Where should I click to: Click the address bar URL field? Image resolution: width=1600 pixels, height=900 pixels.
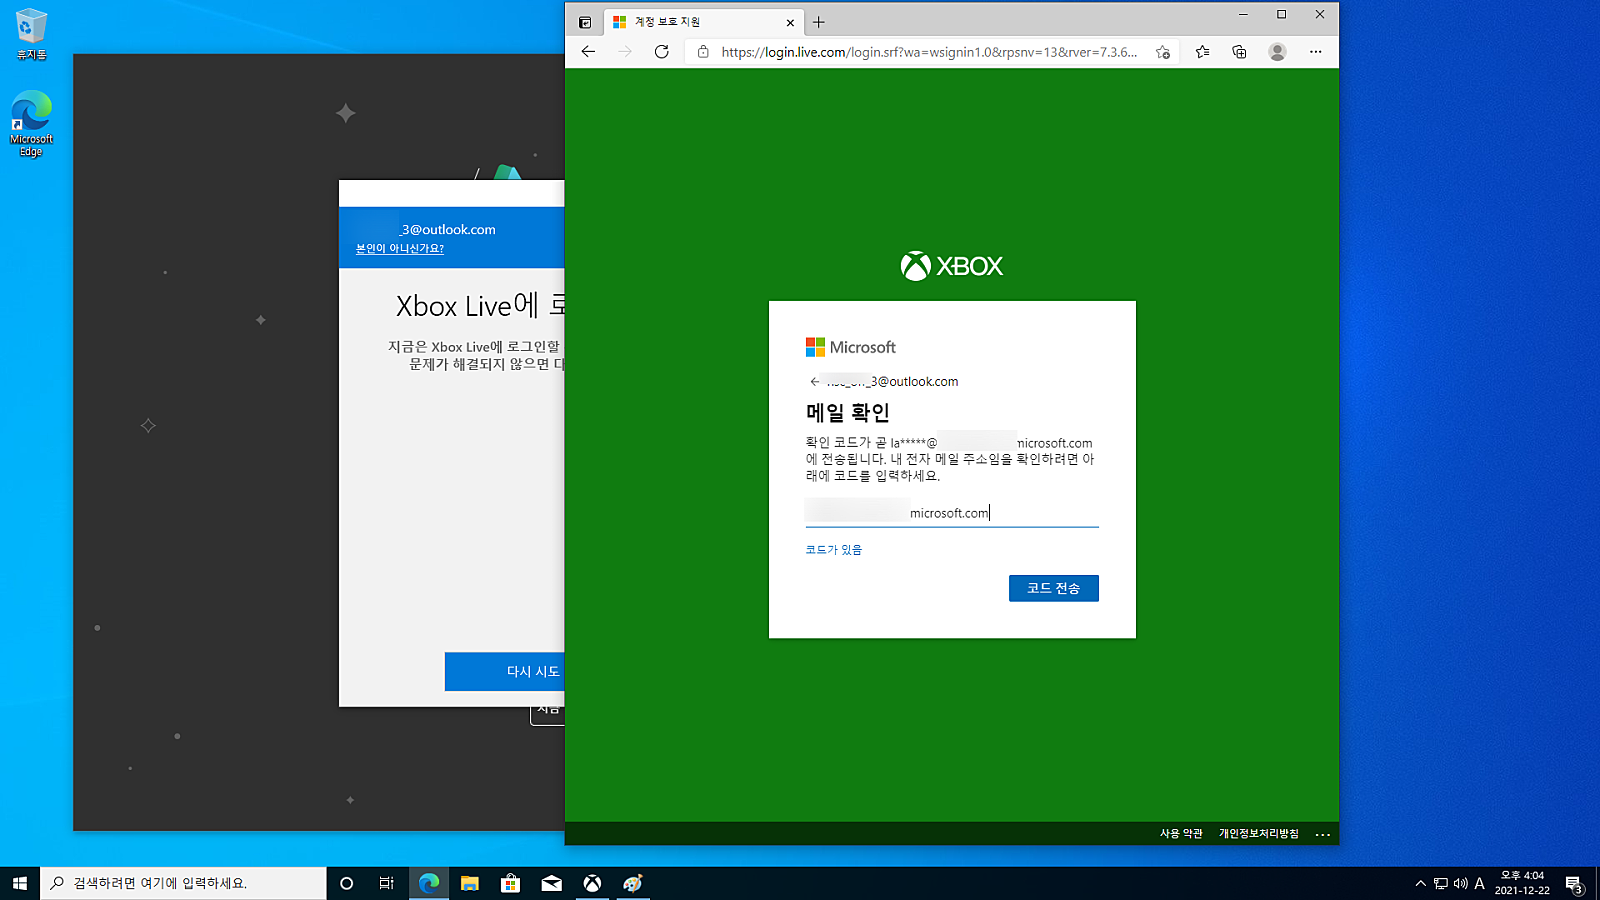click(929, 52)
